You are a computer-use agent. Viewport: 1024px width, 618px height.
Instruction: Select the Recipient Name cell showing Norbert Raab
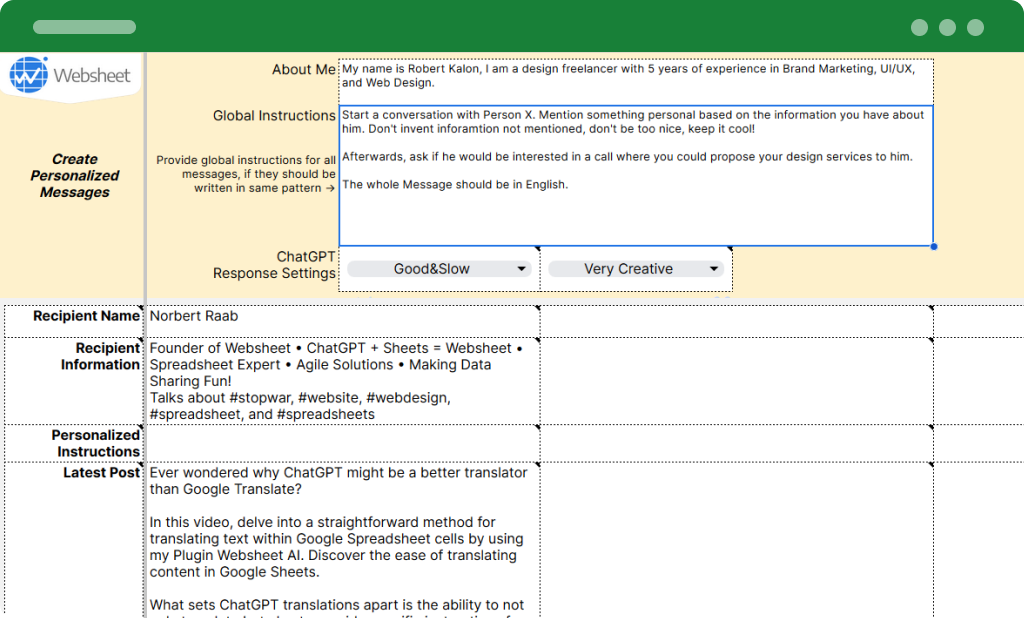coord(340,316)
